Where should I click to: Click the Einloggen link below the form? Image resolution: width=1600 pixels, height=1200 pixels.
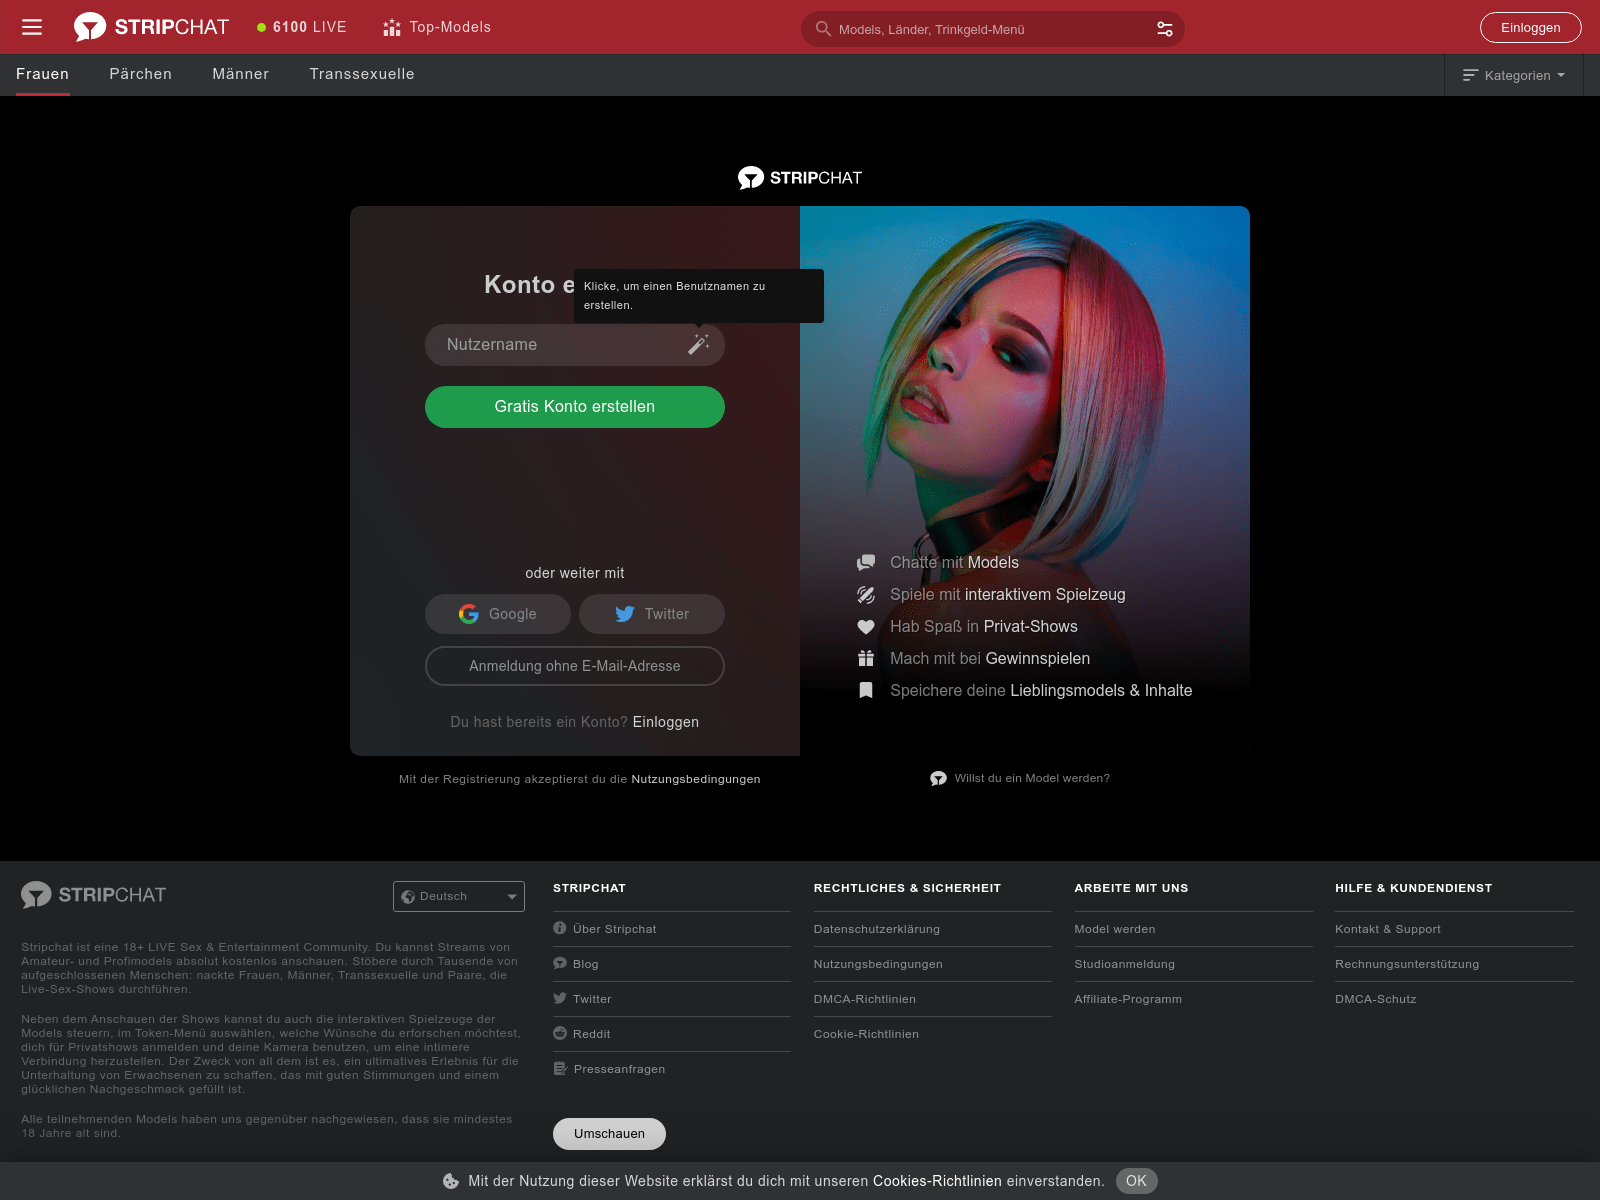pyautogui.click(x=666, y=722)
